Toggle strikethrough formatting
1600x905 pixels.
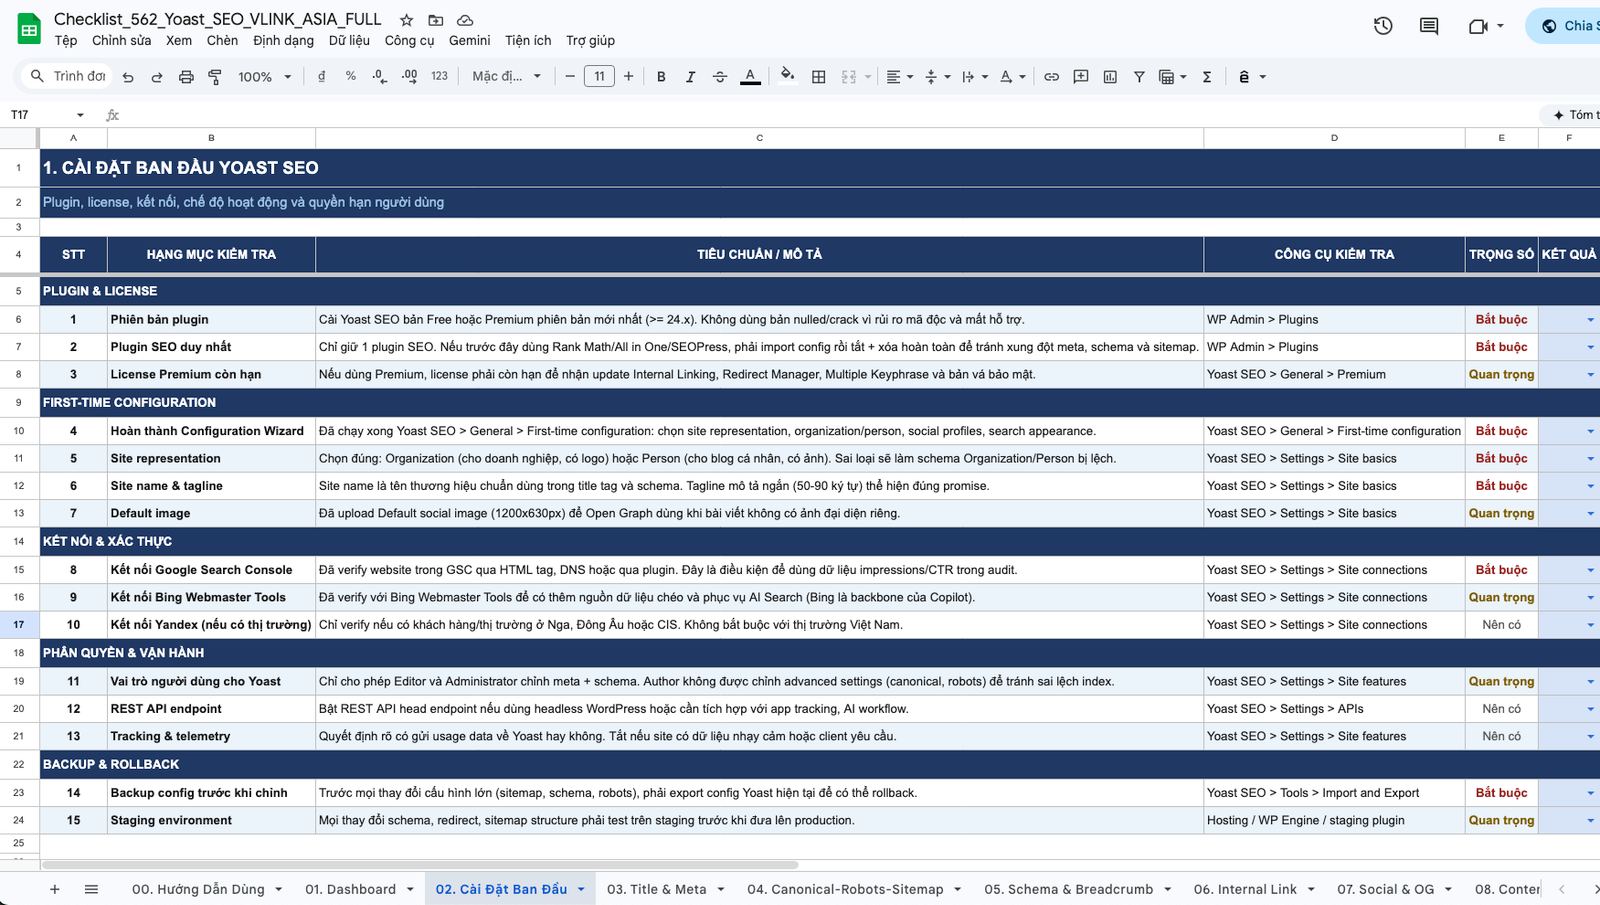point(720,76)
